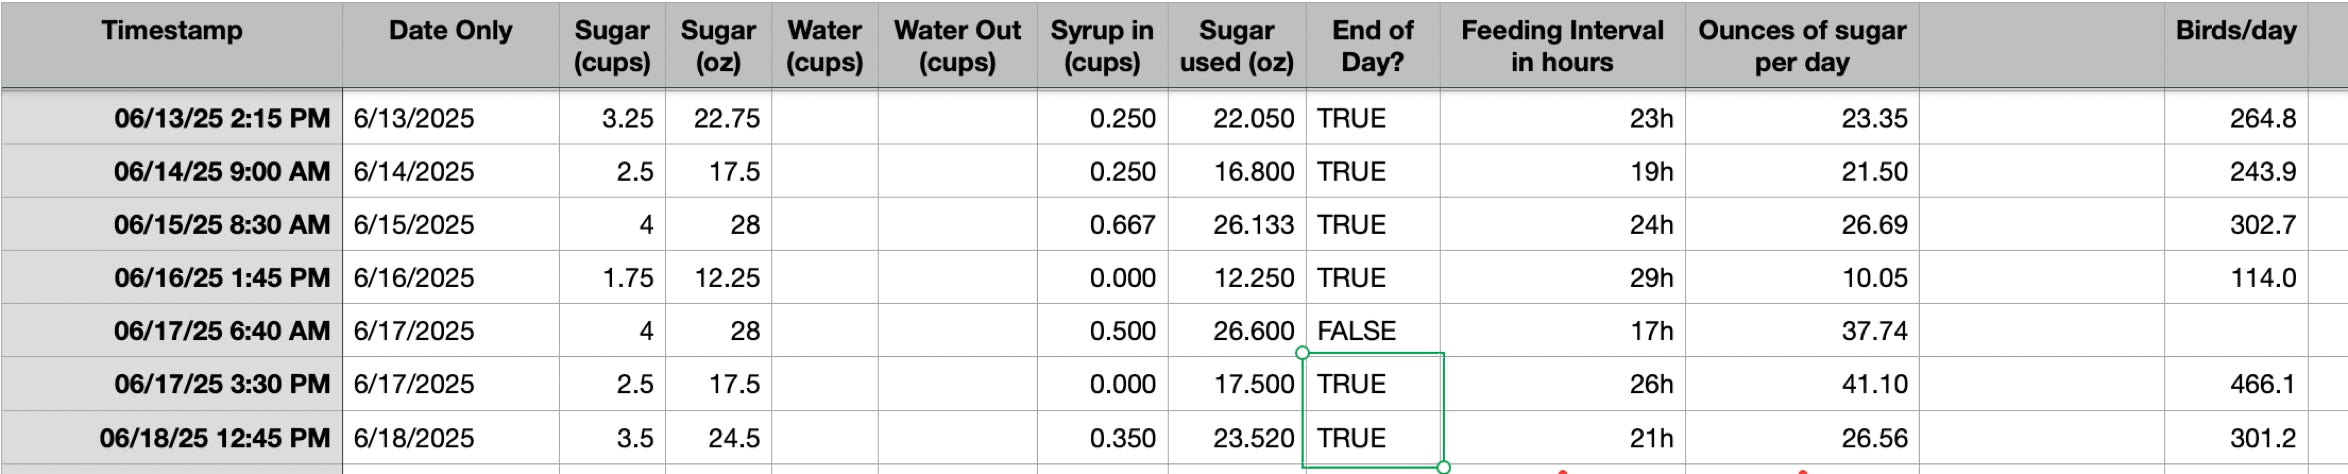
Task: Click the bottom-right selection handle of green range
Action: pyautogui.click(x=1443, y=467)
